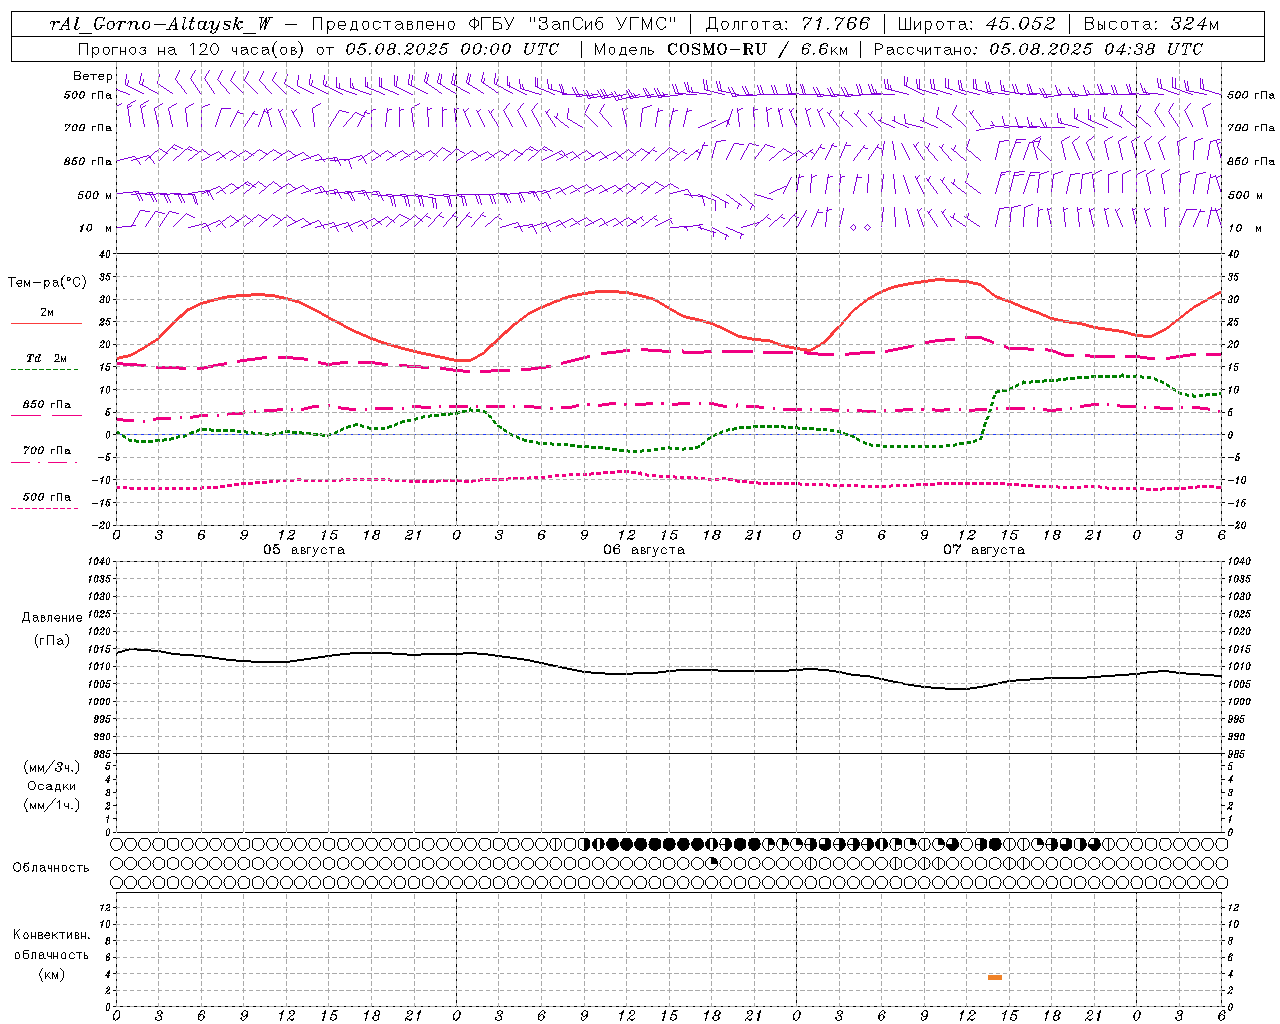Click the (мм/3ч.) precipitation unit label

(52, 767)
